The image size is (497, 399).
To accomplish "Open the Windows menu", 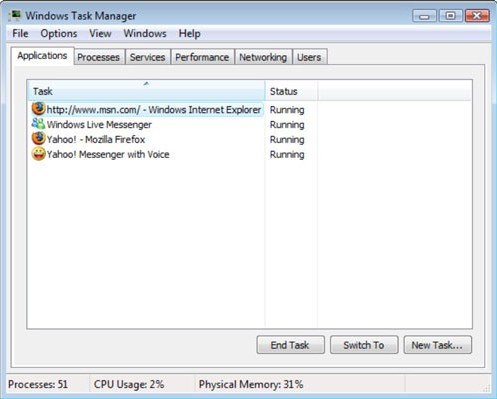I will 145,34.
